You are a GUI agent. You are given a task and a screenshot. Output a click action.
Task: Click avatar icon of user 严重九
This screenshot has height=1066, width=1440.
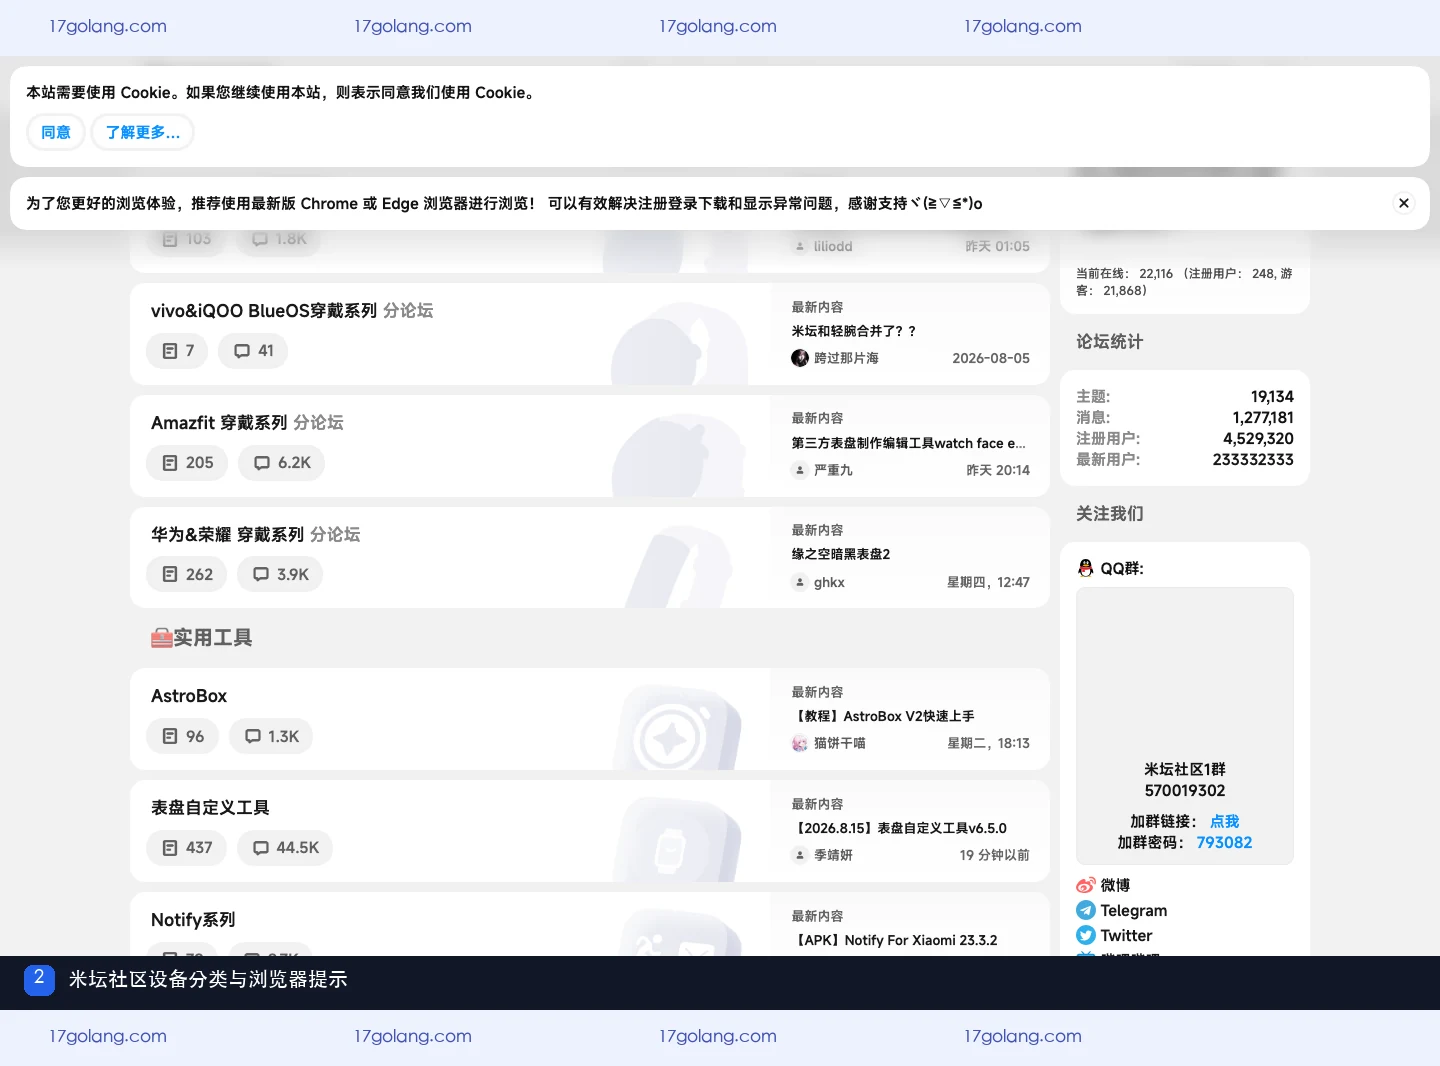(800, 470)
